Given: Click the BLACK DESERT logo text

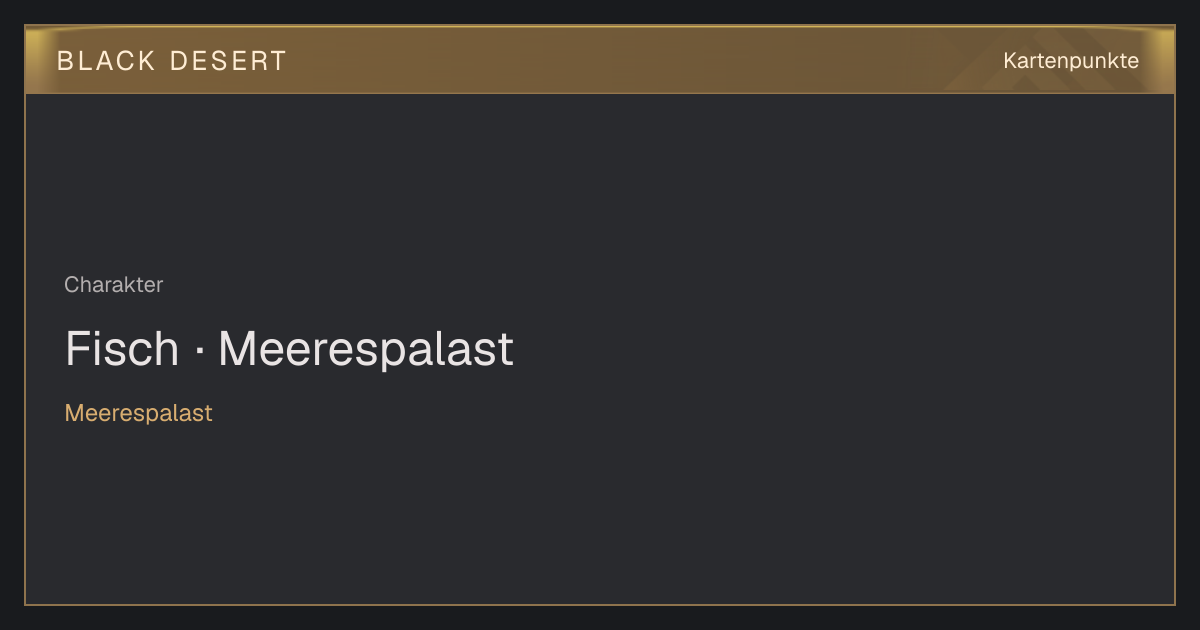Looking at the screenshot, I should pos(171,61).
